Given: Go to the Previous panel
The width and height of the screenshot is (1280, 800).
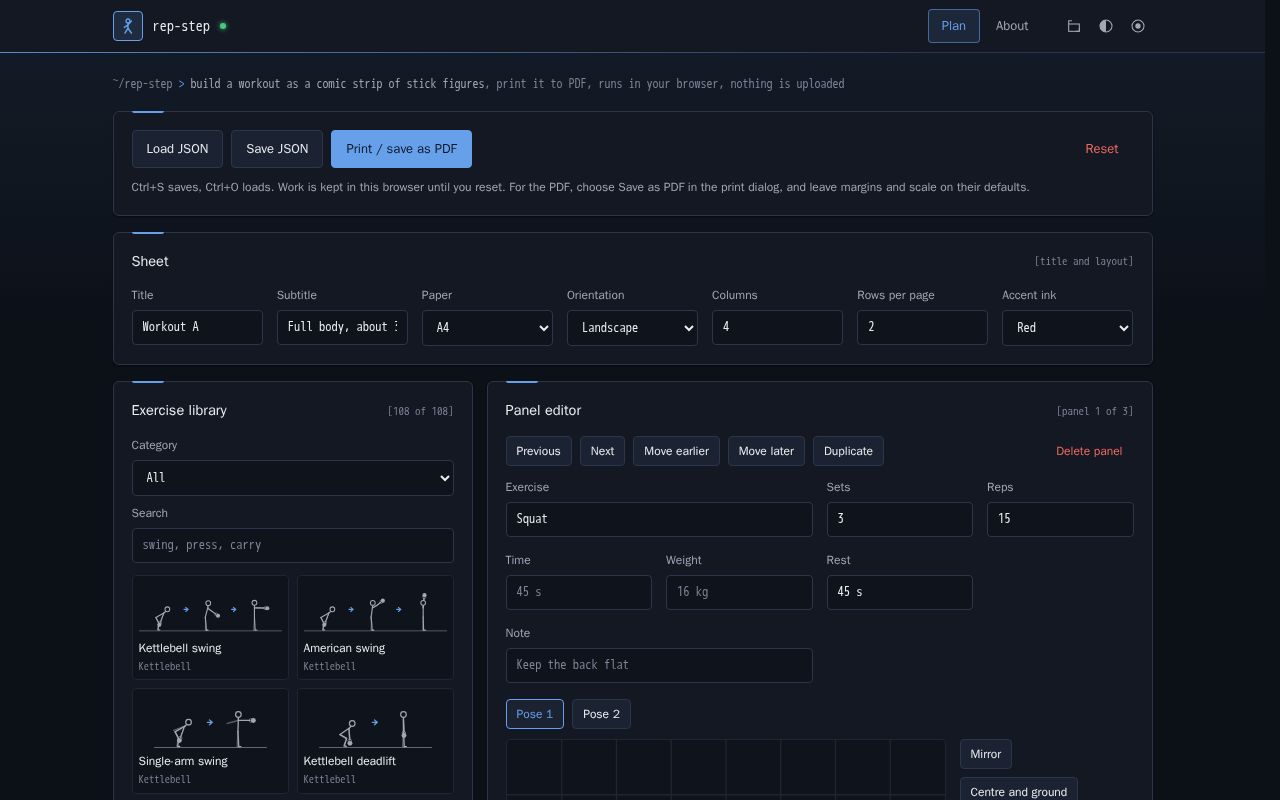Looking at the screenshot, I should 538,451.
